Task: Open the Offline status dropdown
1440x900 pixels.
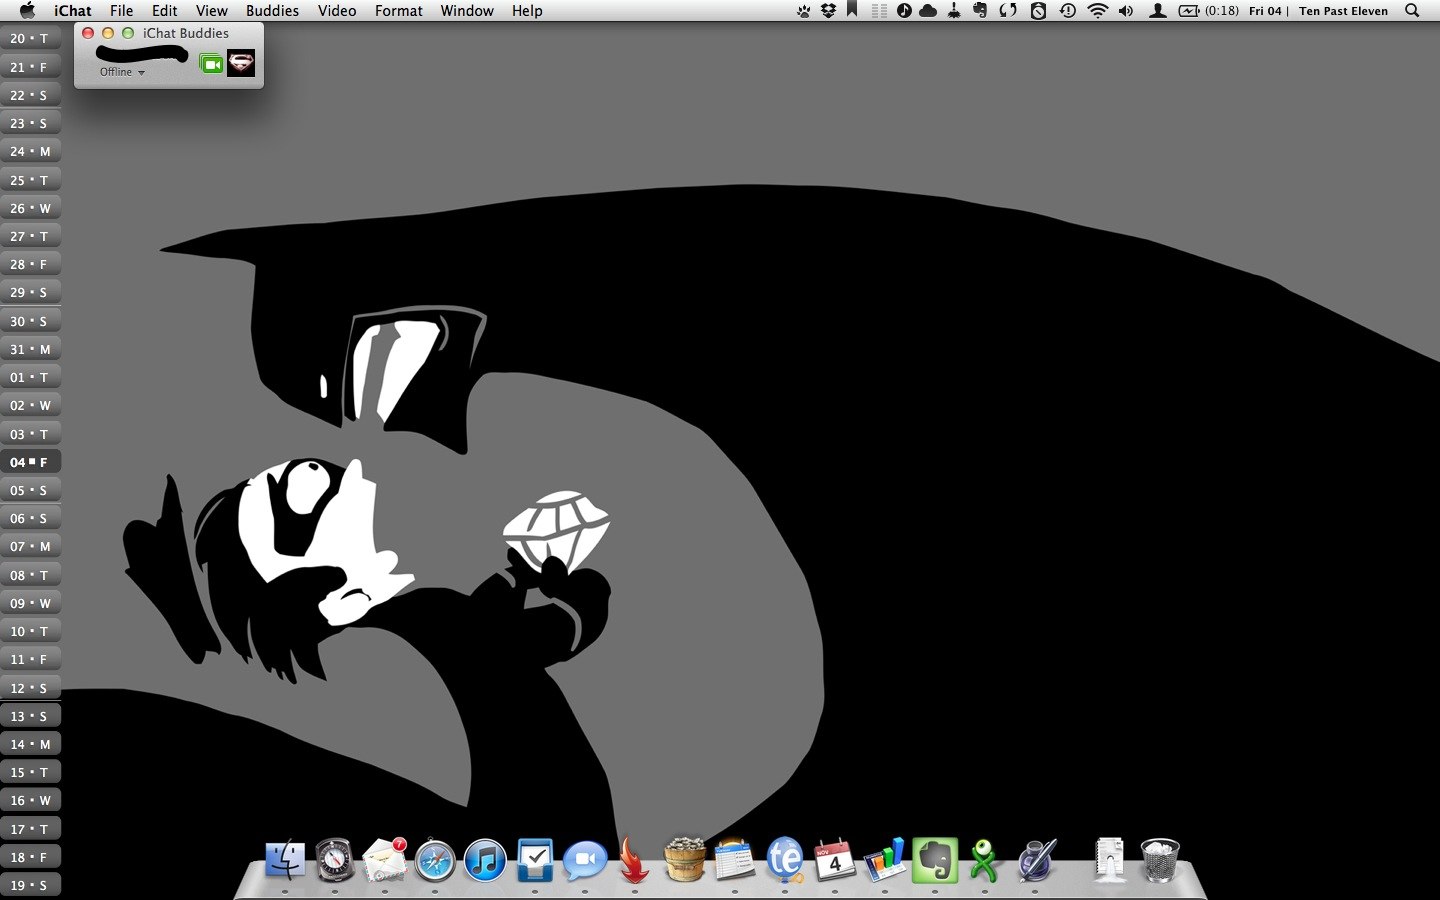Action: click(122, 72)
